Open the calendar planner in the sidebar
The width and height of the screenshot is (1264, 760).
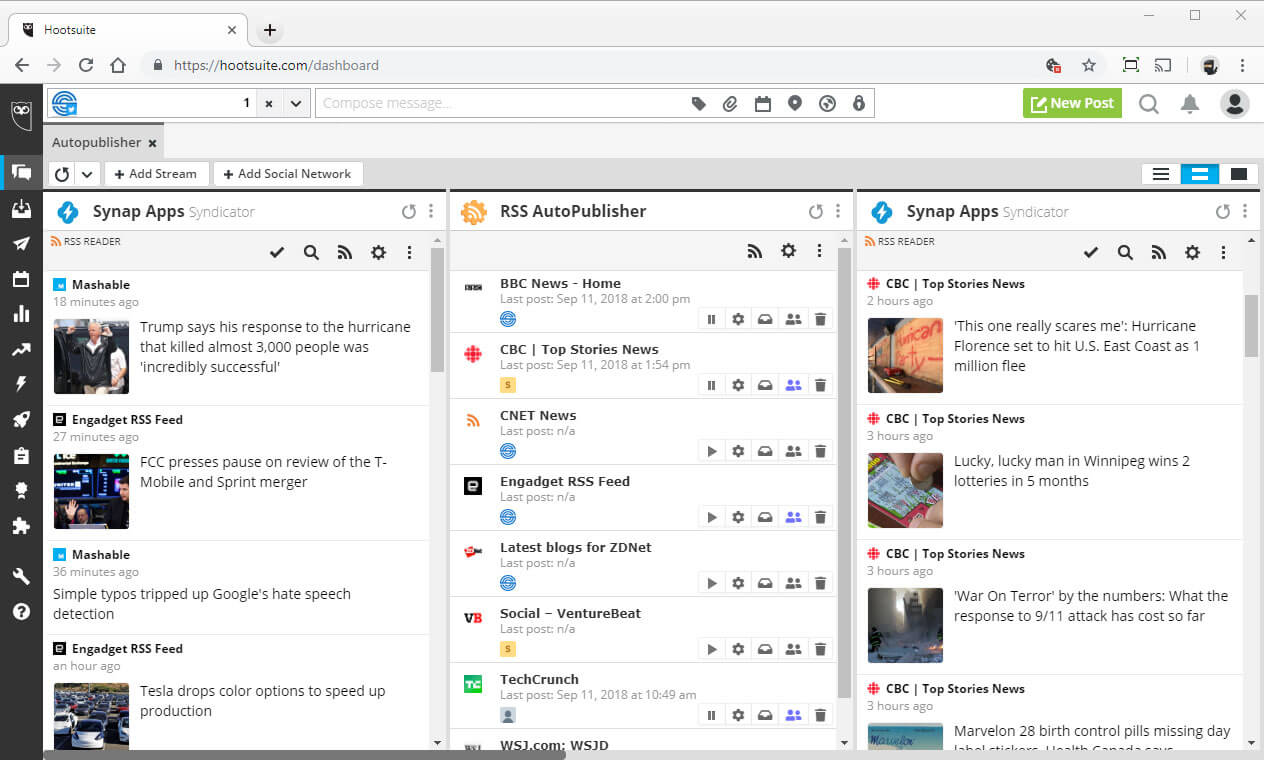click(21, 279)
